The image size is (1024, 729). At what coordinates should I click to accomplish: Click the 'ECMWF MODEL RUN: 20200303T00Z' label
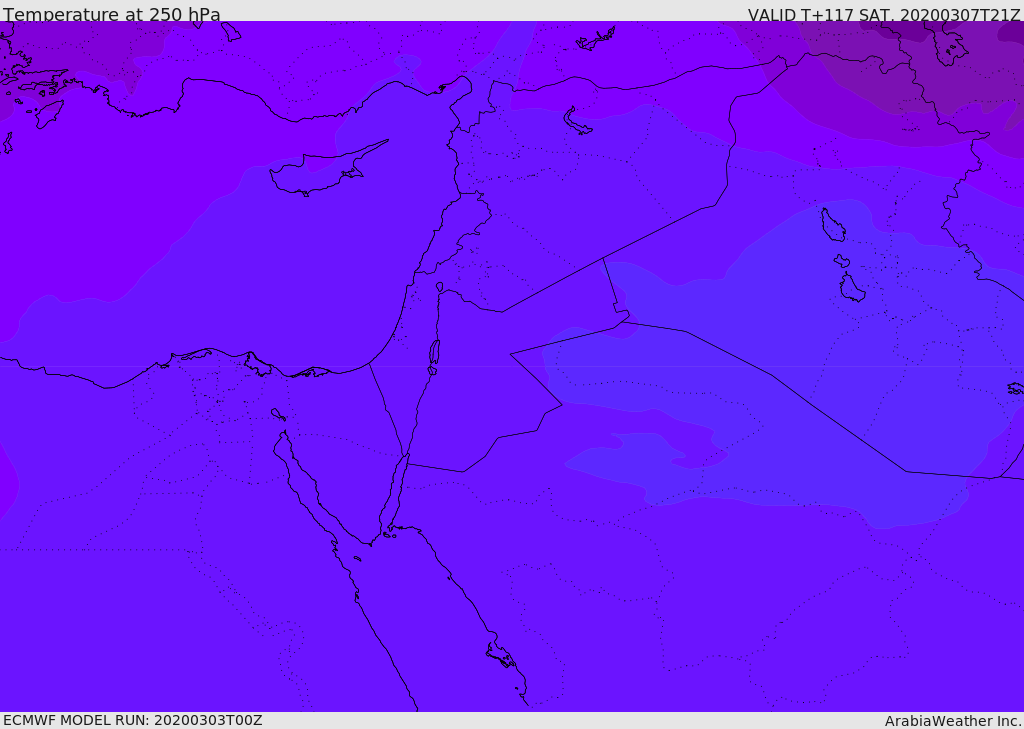click(x=133, y=720)
